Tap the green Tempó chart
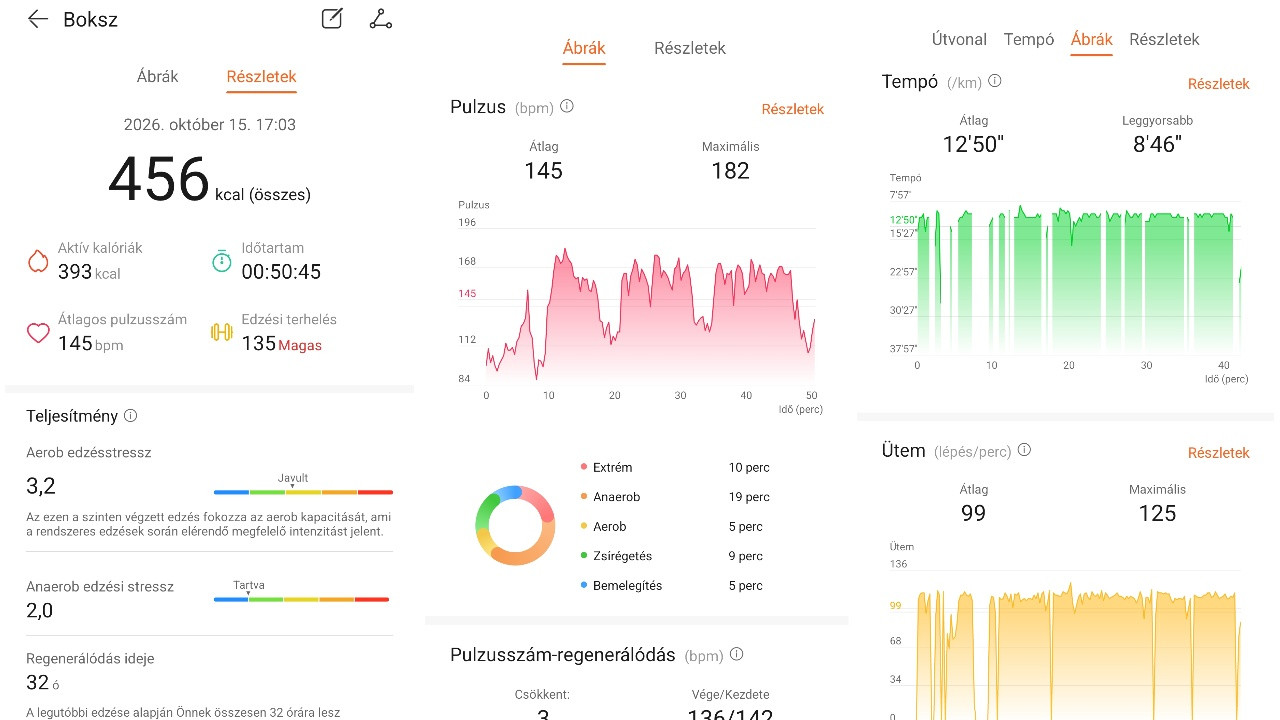Screen dimensions: 1280x720 pyautogui.click(x=1079, y=280)
